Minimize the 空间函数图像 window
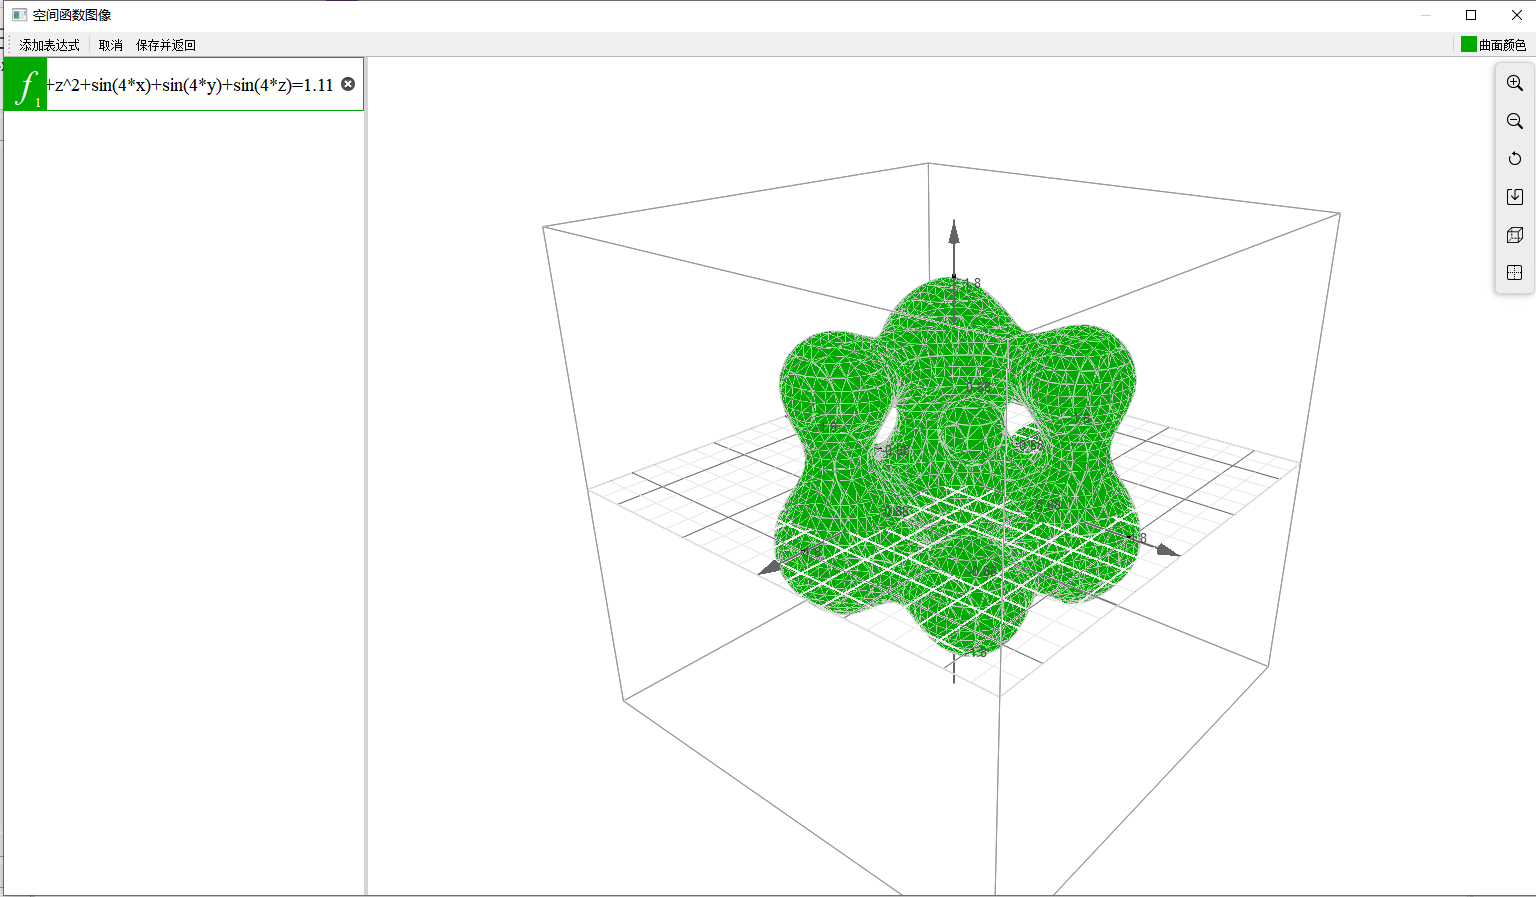1536x897 pixels. coord(1426,15)
